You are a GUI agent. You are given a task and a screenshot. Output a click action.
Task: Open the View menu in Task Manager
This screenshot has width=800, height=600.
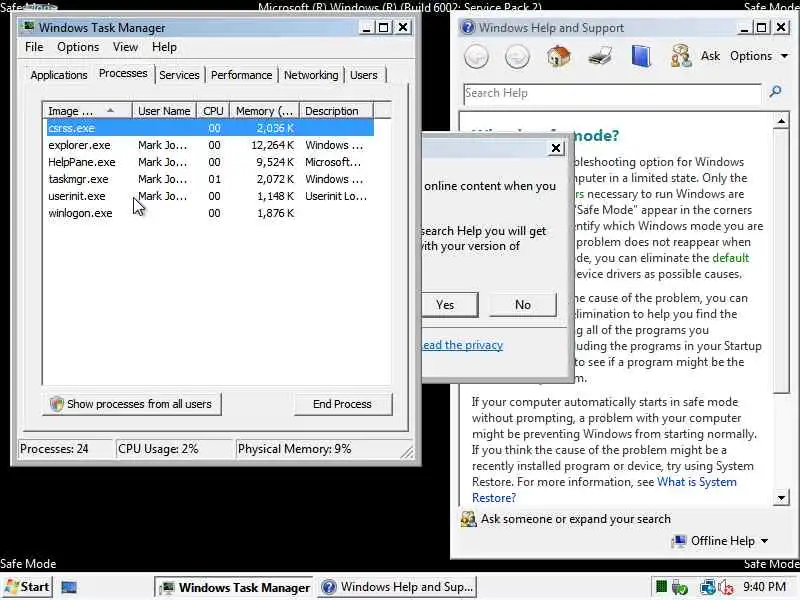click(x=125, y=47)
